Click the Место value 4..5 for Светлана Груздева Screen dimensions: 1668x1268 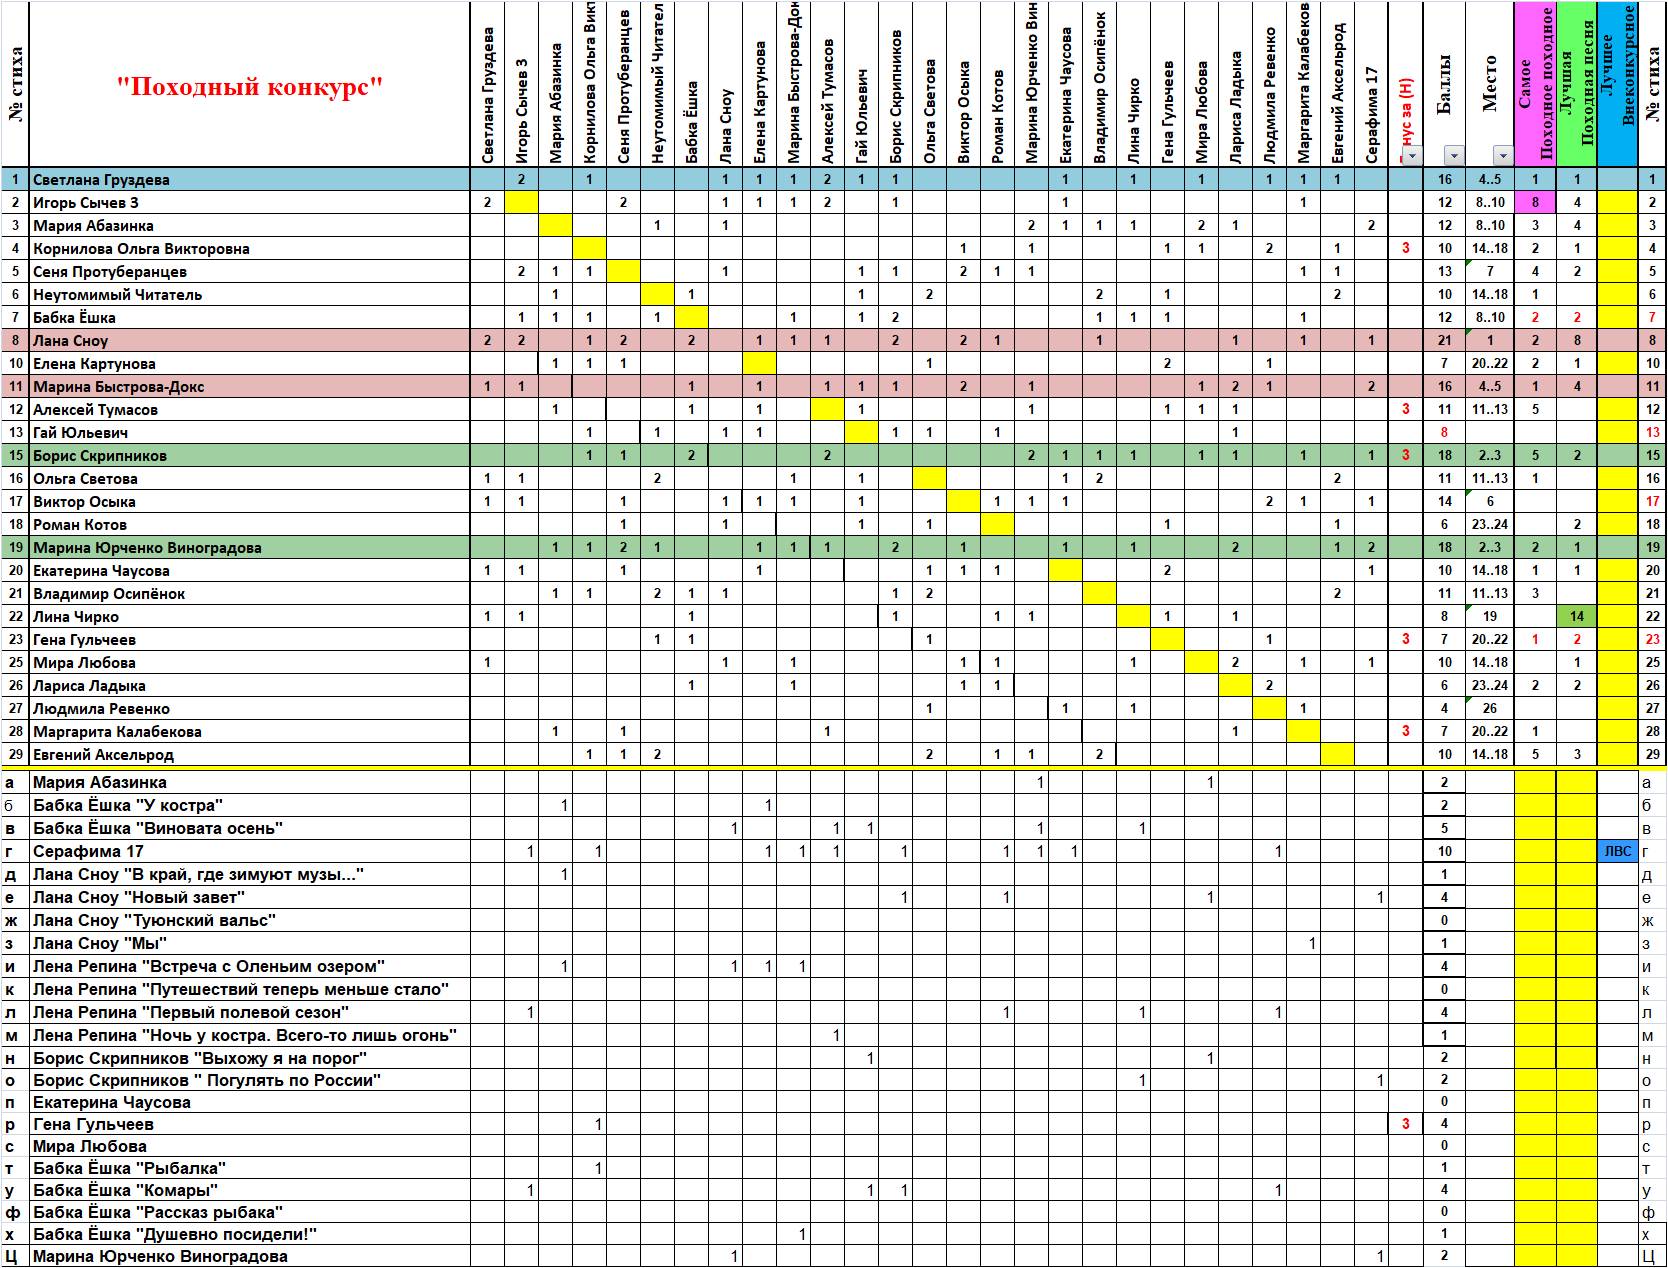click(x=1490, y=180)
